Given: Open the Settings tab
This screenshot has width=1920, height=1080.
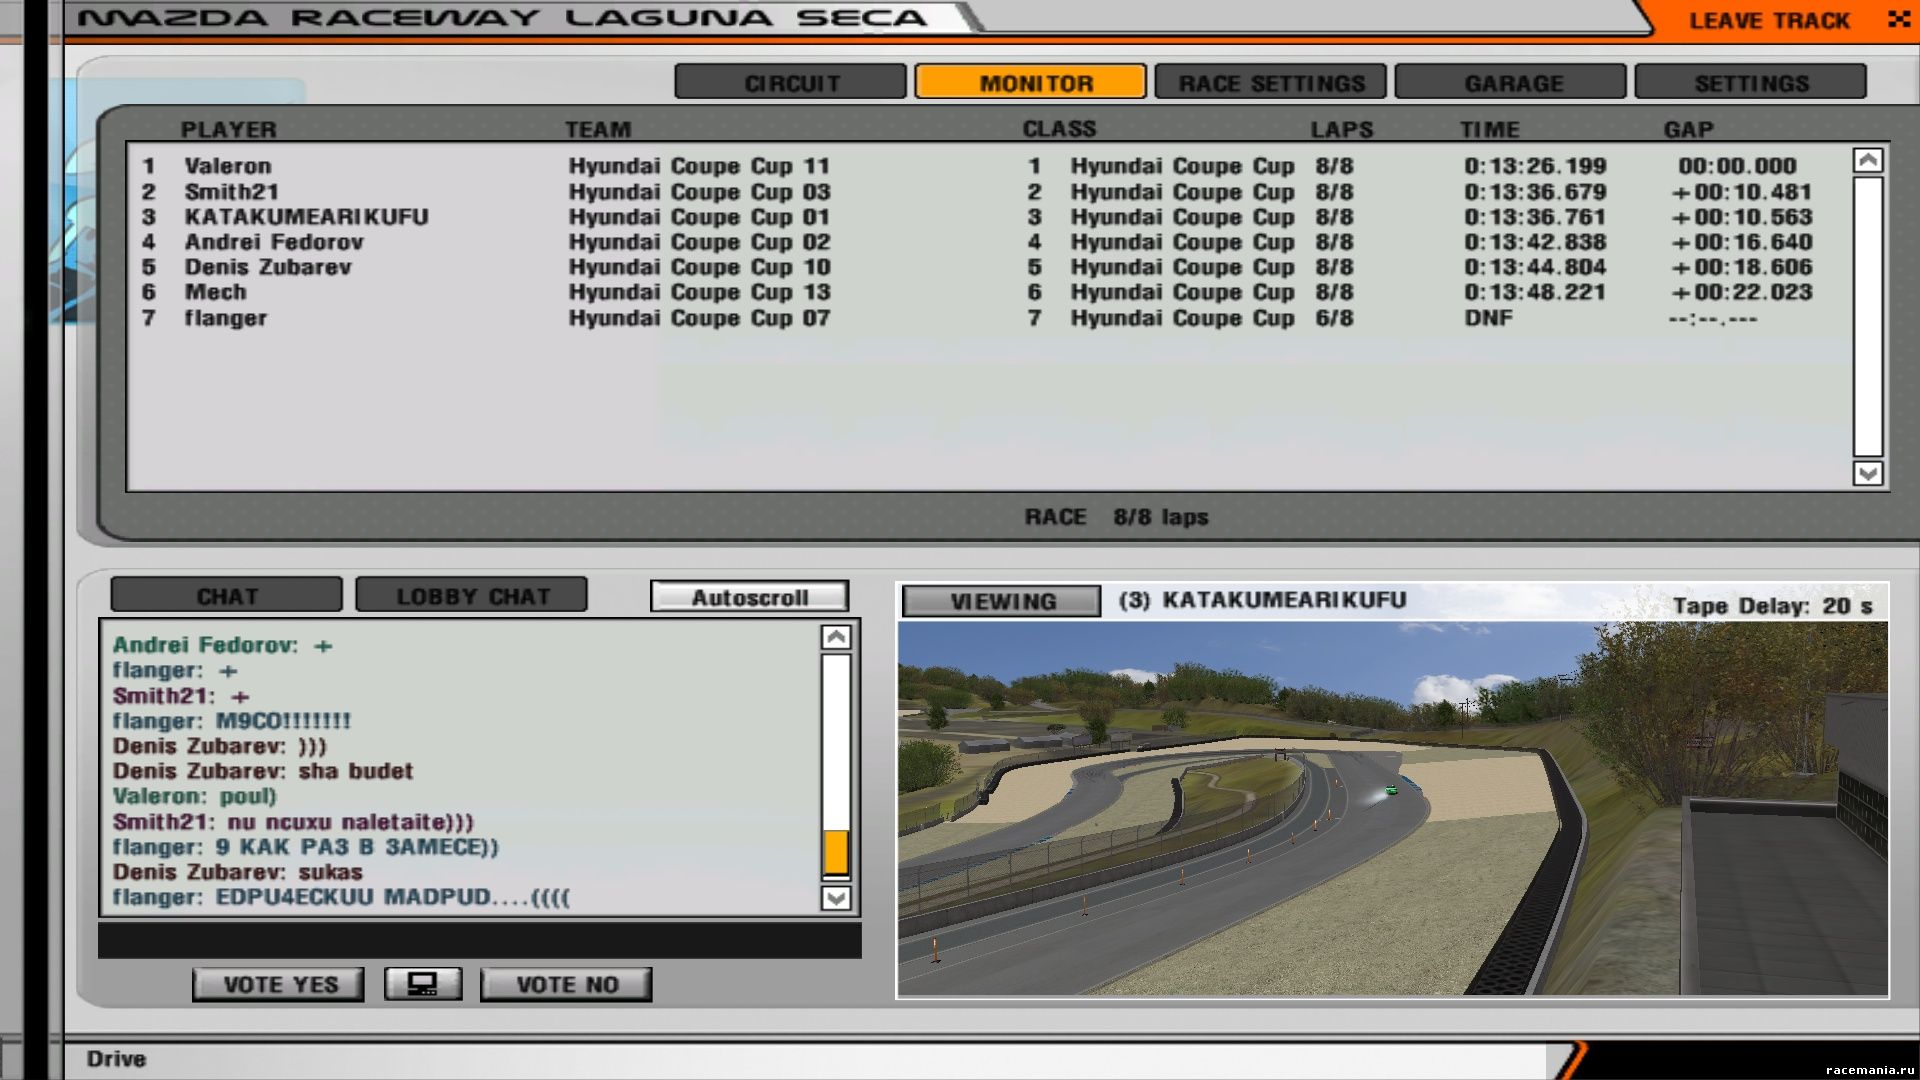Looking at the screenshot, I should (x=1751, y=82).
